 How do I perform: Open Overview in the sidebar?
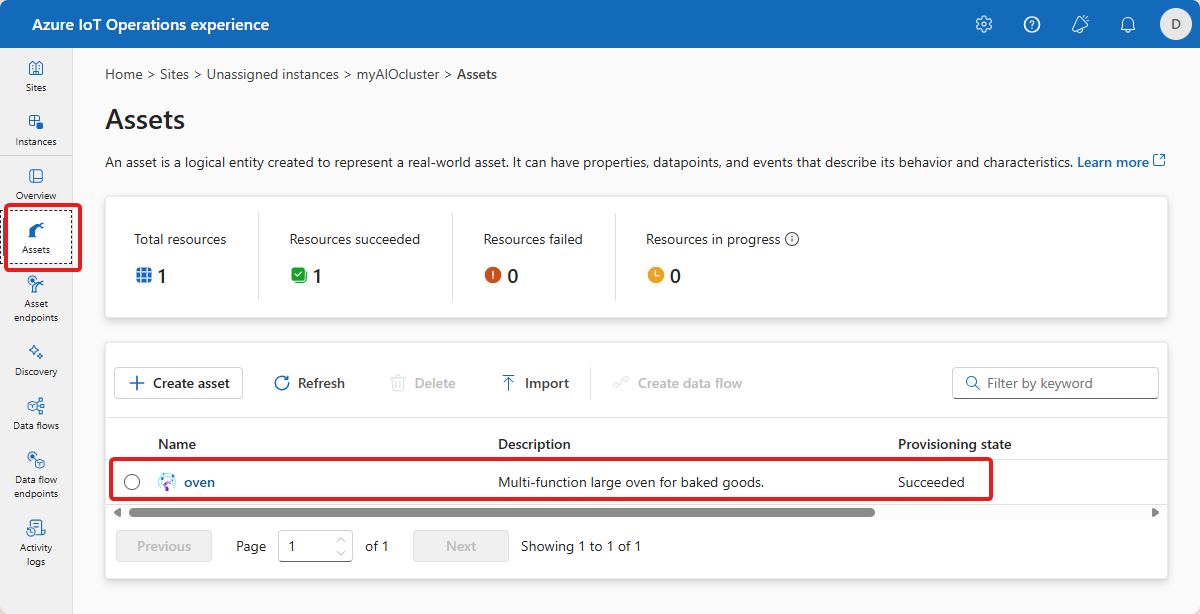click(36, 184)
